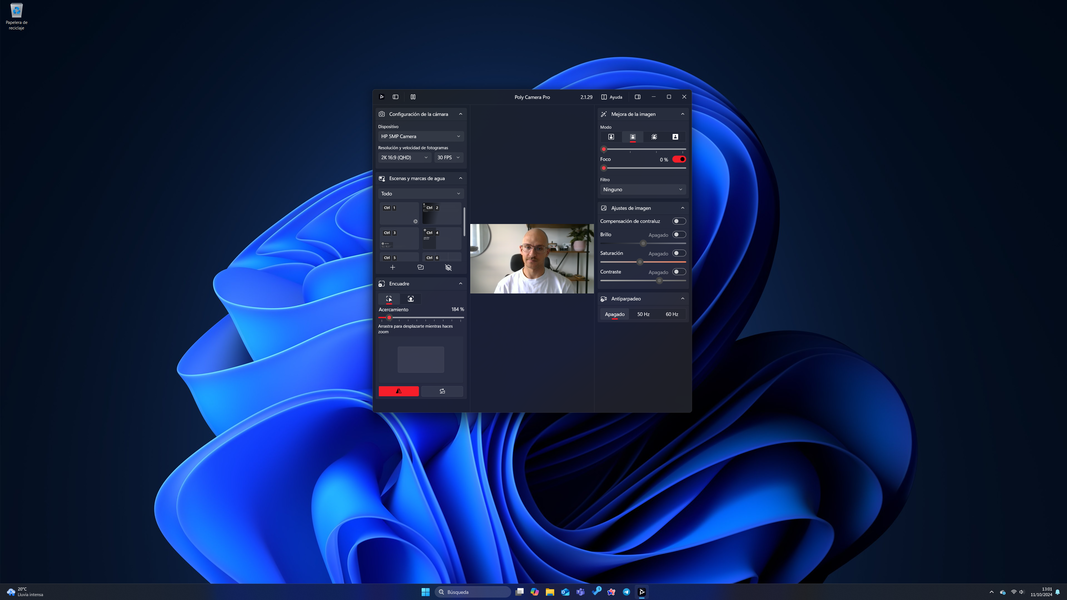1067x600 pixels.
Task: Select the 50 Hz anti-flicker option
Action: pos(643,314)
